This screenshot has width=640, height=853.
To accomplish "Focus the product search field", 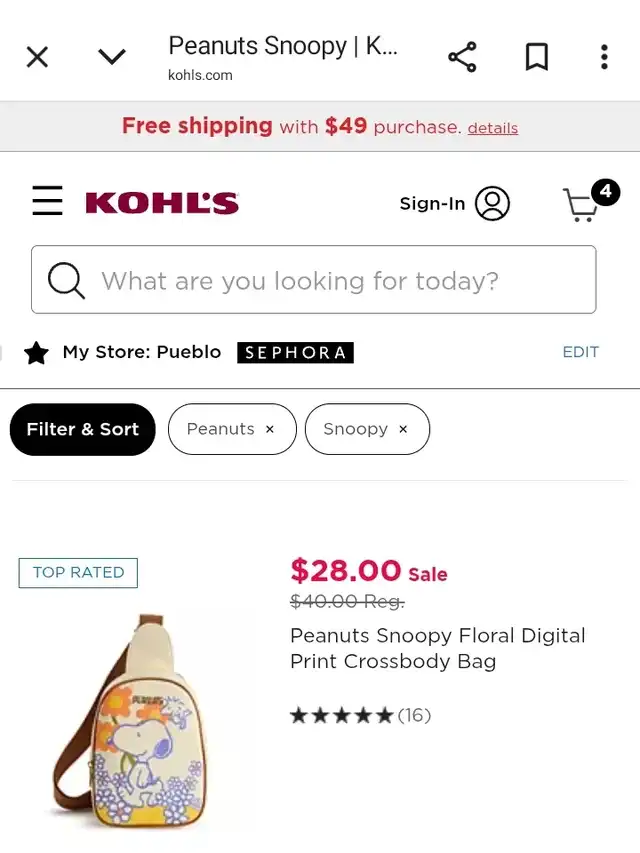I will [x=330, y=281].
